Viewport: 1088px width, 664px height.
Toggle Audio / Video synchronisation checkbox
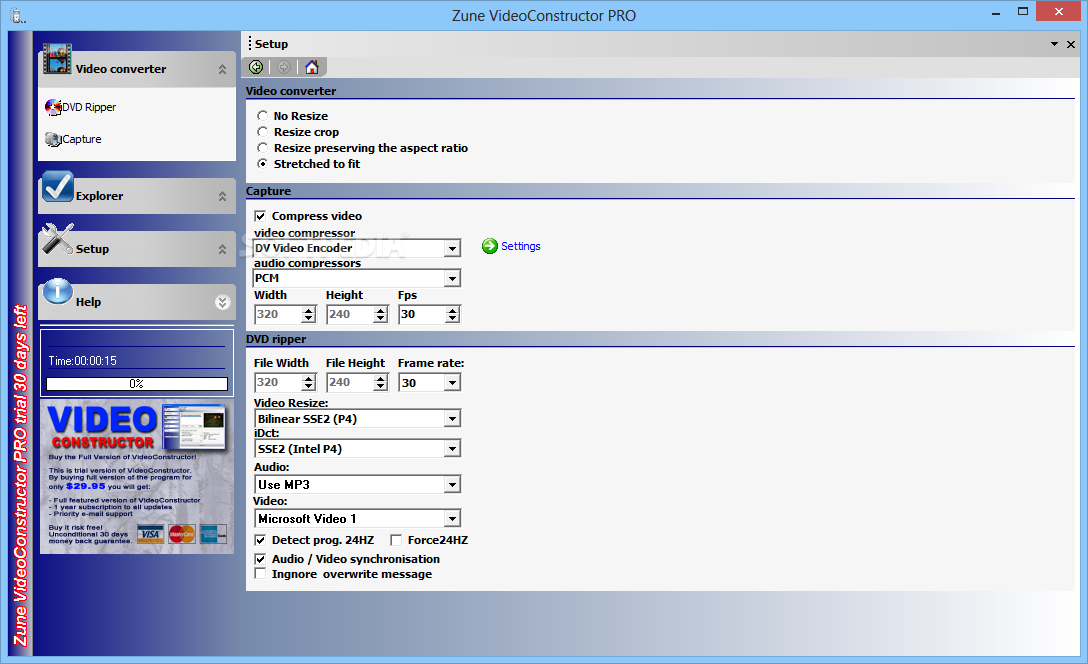[260, 559]
